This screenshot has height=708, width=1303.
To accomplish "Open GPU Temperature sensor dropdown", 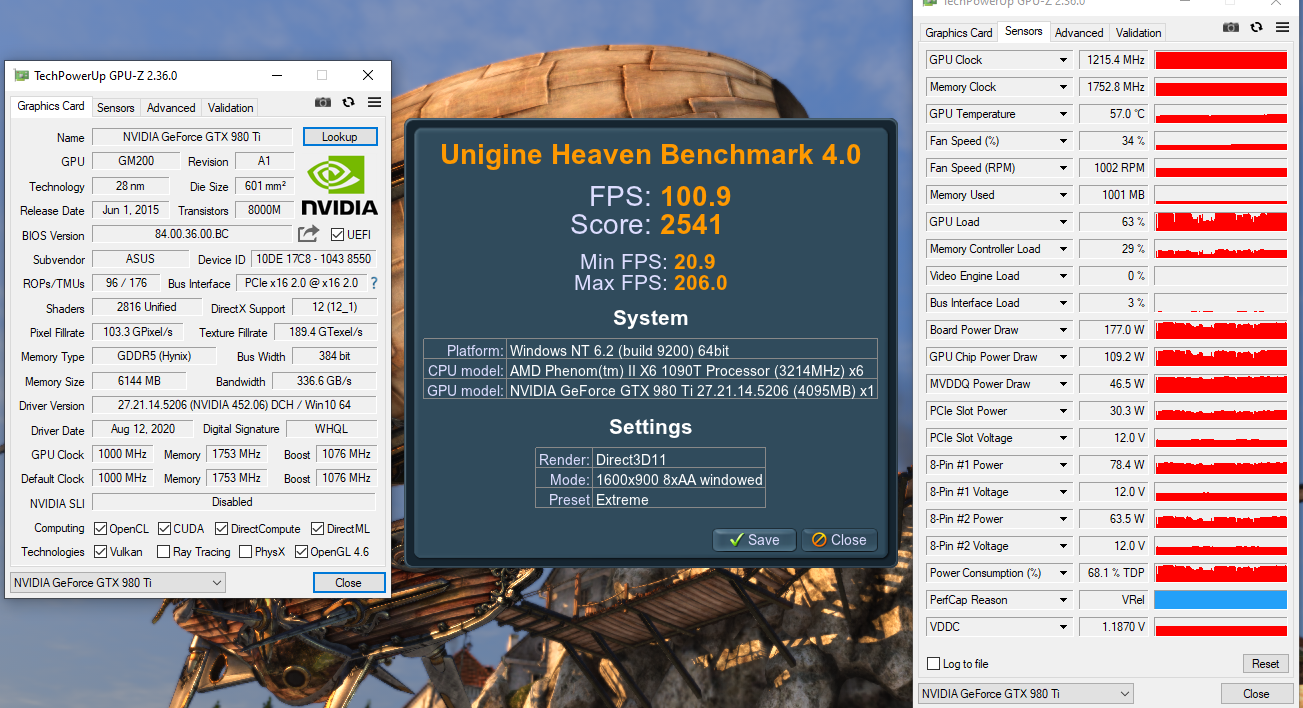I will click(1063, 114).
